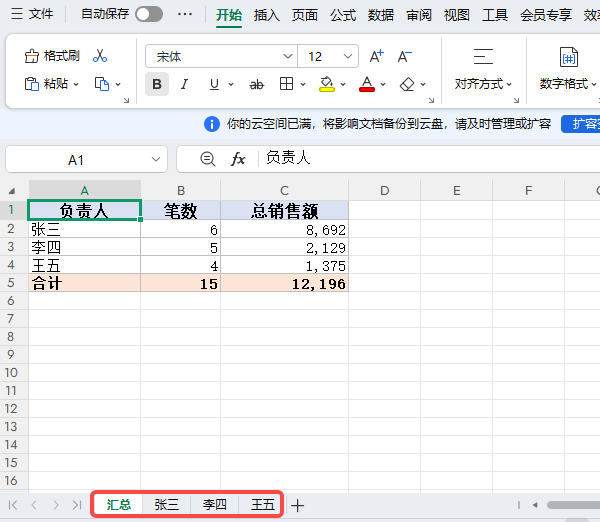Switch to the 李四 sheet tab

(215, 505)
